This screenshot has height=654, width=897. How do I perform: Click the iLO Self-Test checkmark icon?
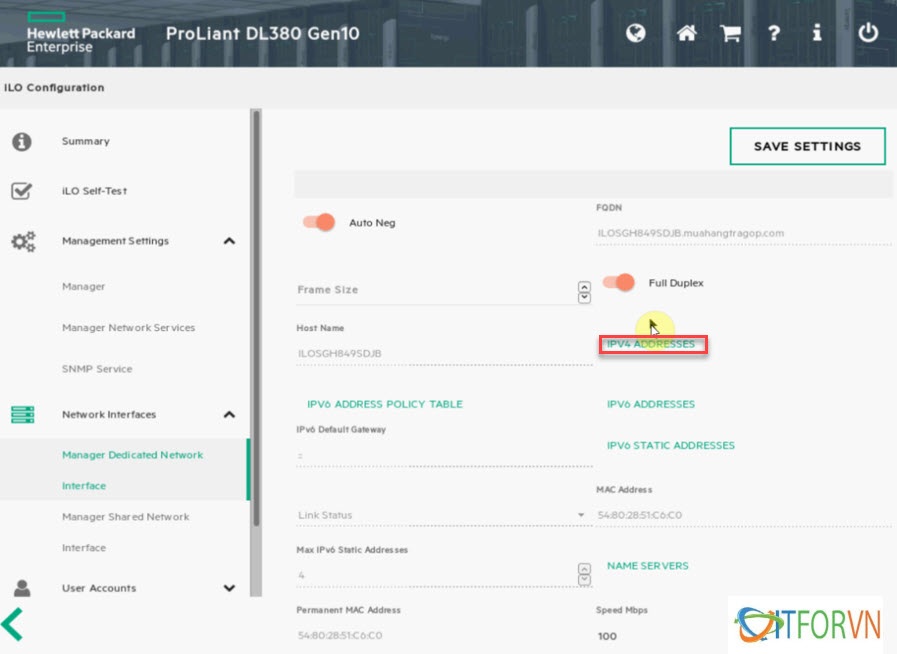tap(22, 191)
